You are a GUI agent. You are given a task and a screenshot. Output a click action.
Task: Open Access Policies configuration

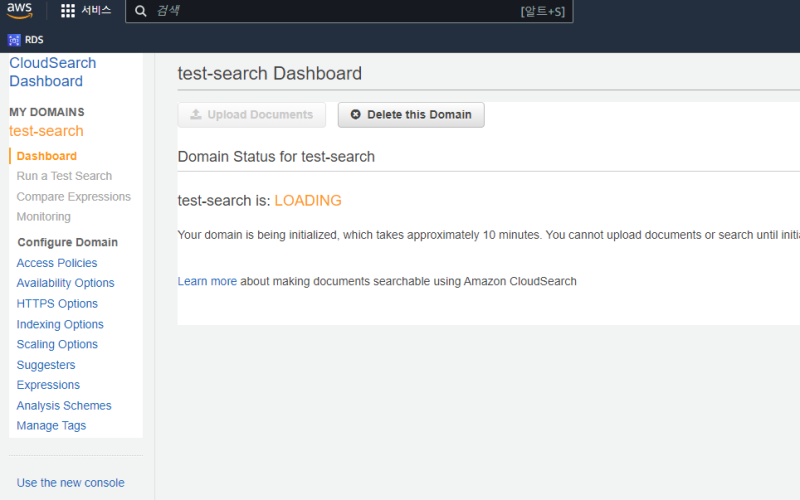click(x=57, y=263)
